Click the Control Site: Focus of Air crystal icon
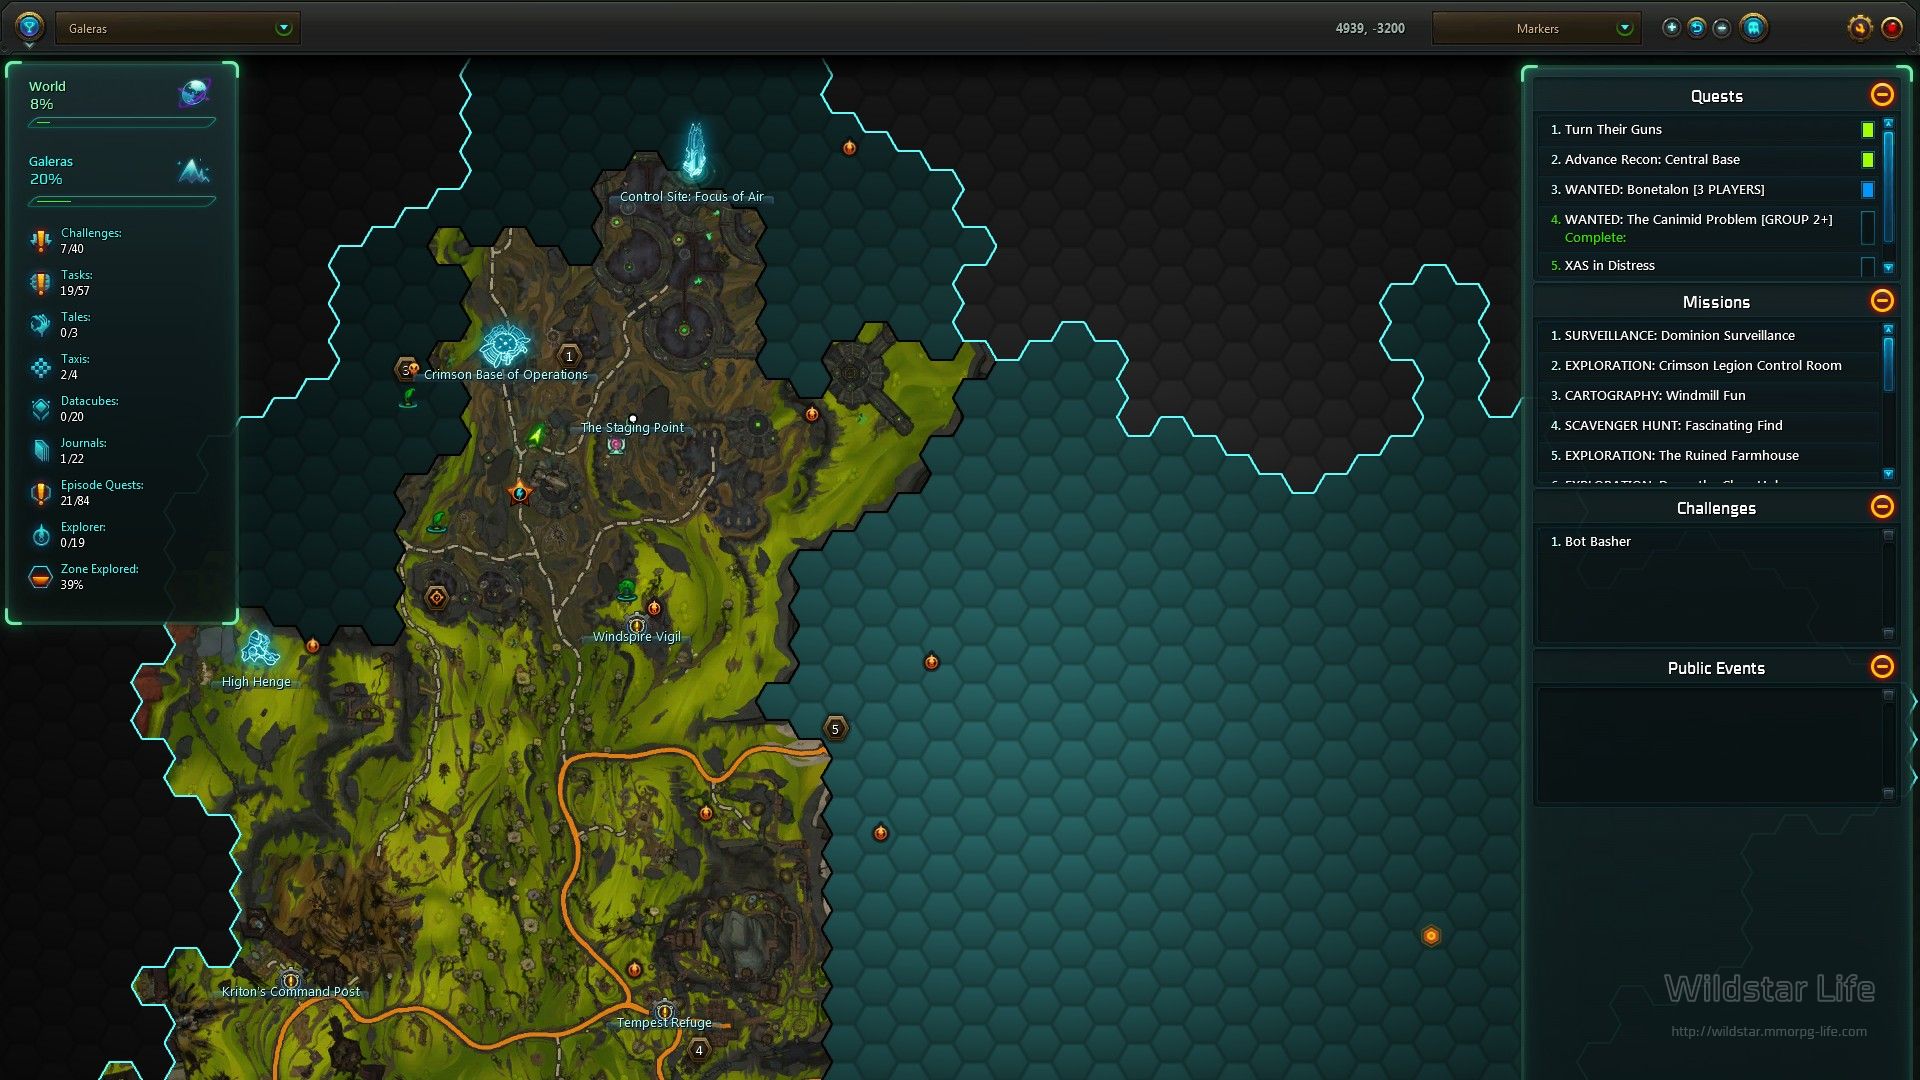Screen dimensions: 1920x1080 coord(694,151)
